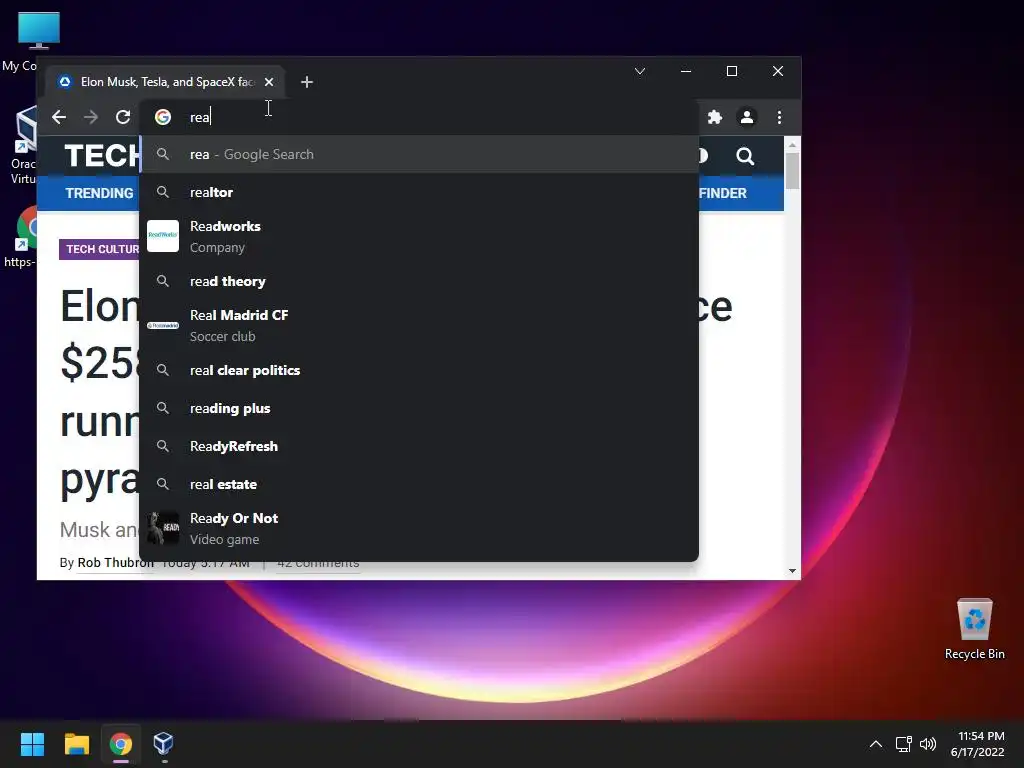
Task: Open File Explorer from taskbar
Action: point(76,744)
